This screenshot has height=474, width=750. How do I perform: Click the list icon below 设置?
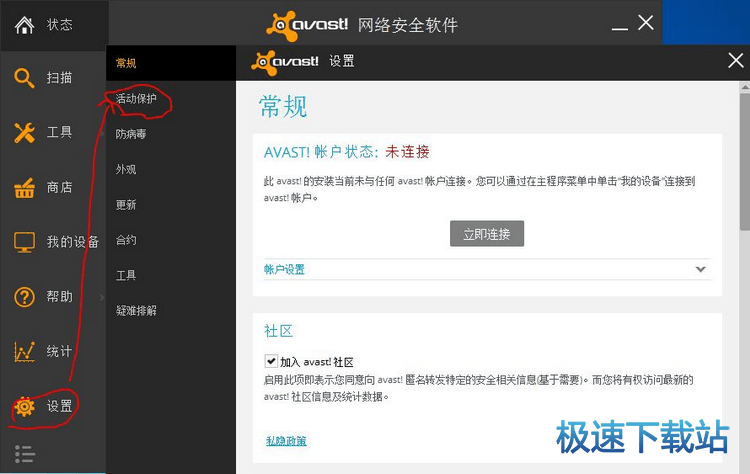[x=24, y=453]
